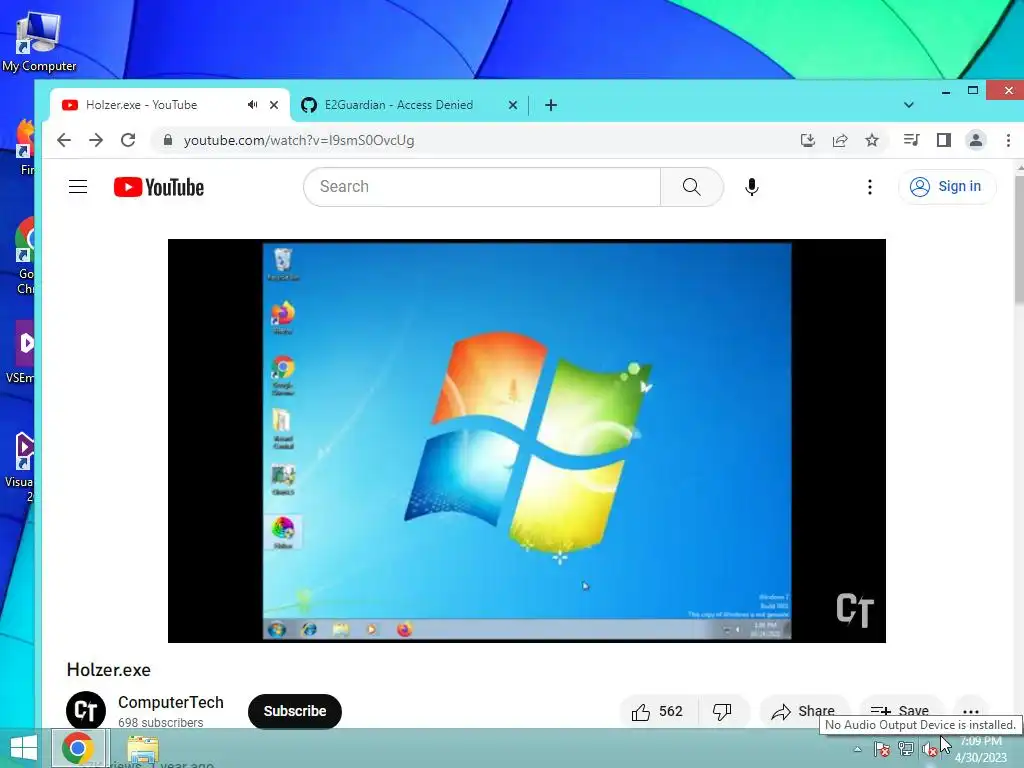Open the padlock site info icon
This screenshot has height=768, width=1024.
[168, 140]
